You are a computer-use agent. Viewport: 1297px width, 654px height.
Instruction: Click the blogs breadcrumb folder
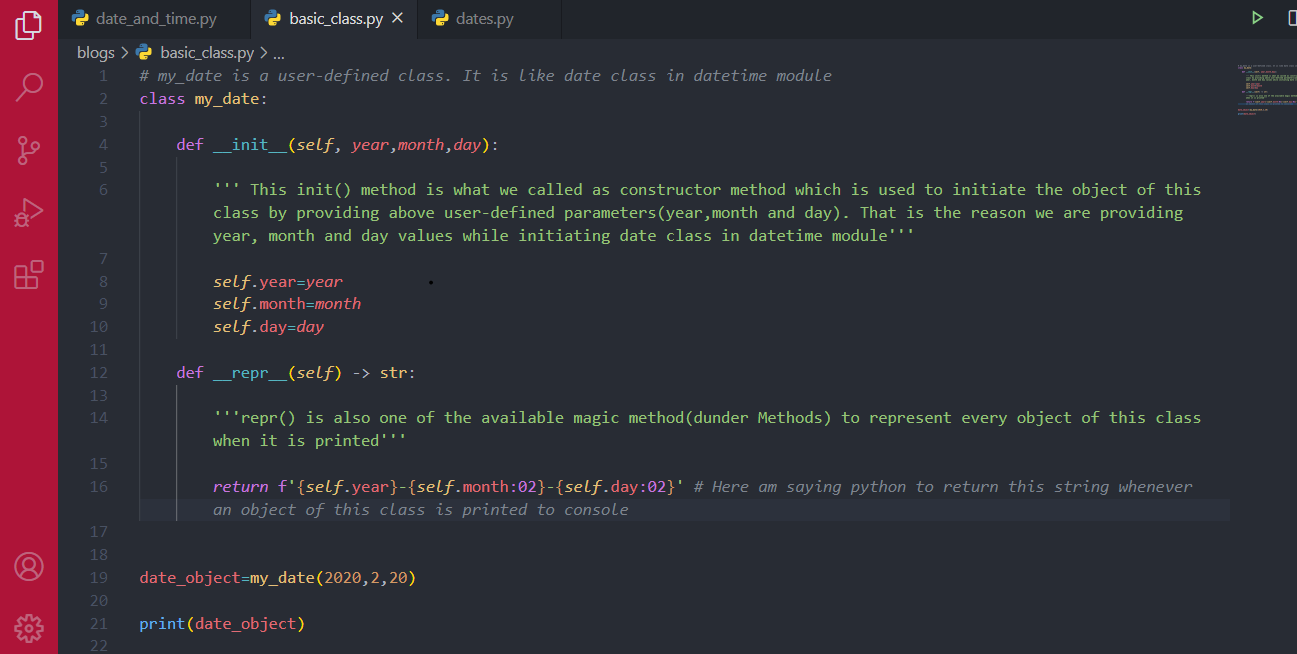click(96, 53)
